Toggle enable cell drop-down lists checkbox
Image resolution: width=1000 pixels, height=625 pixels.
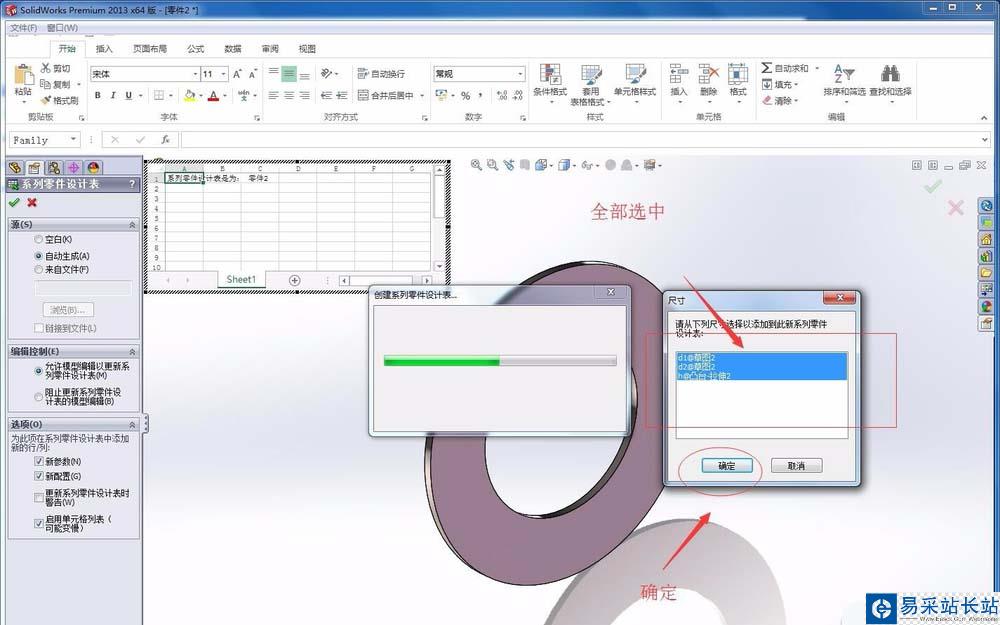(39, 524)
